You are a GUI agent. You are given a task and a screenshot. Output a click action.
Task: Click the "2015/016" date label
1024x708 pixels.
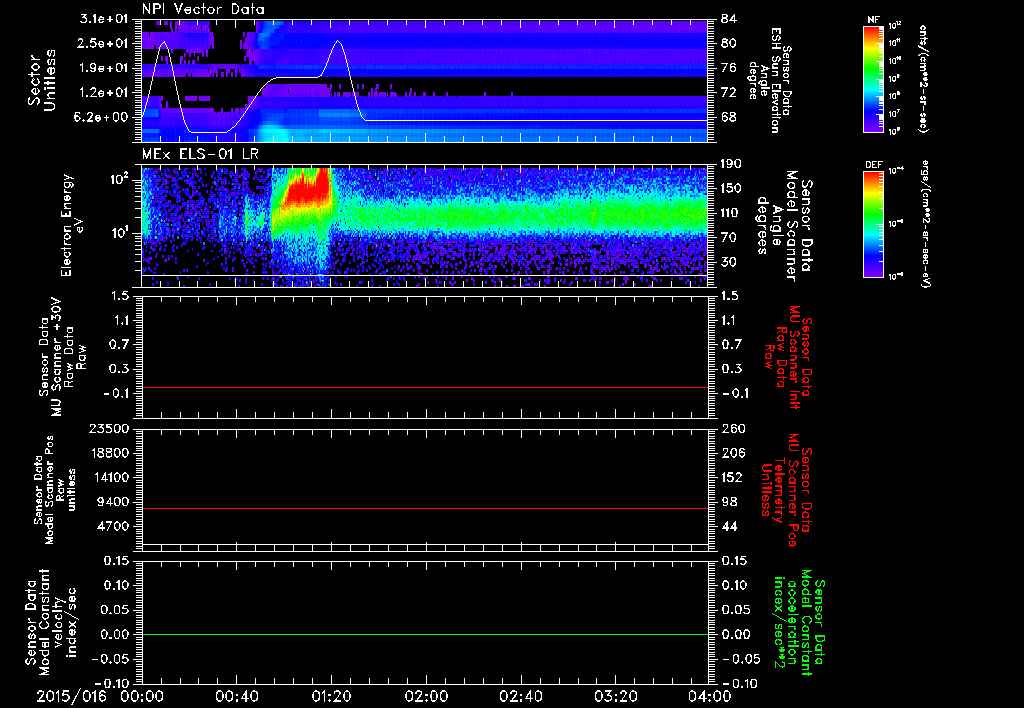[71, 696]
